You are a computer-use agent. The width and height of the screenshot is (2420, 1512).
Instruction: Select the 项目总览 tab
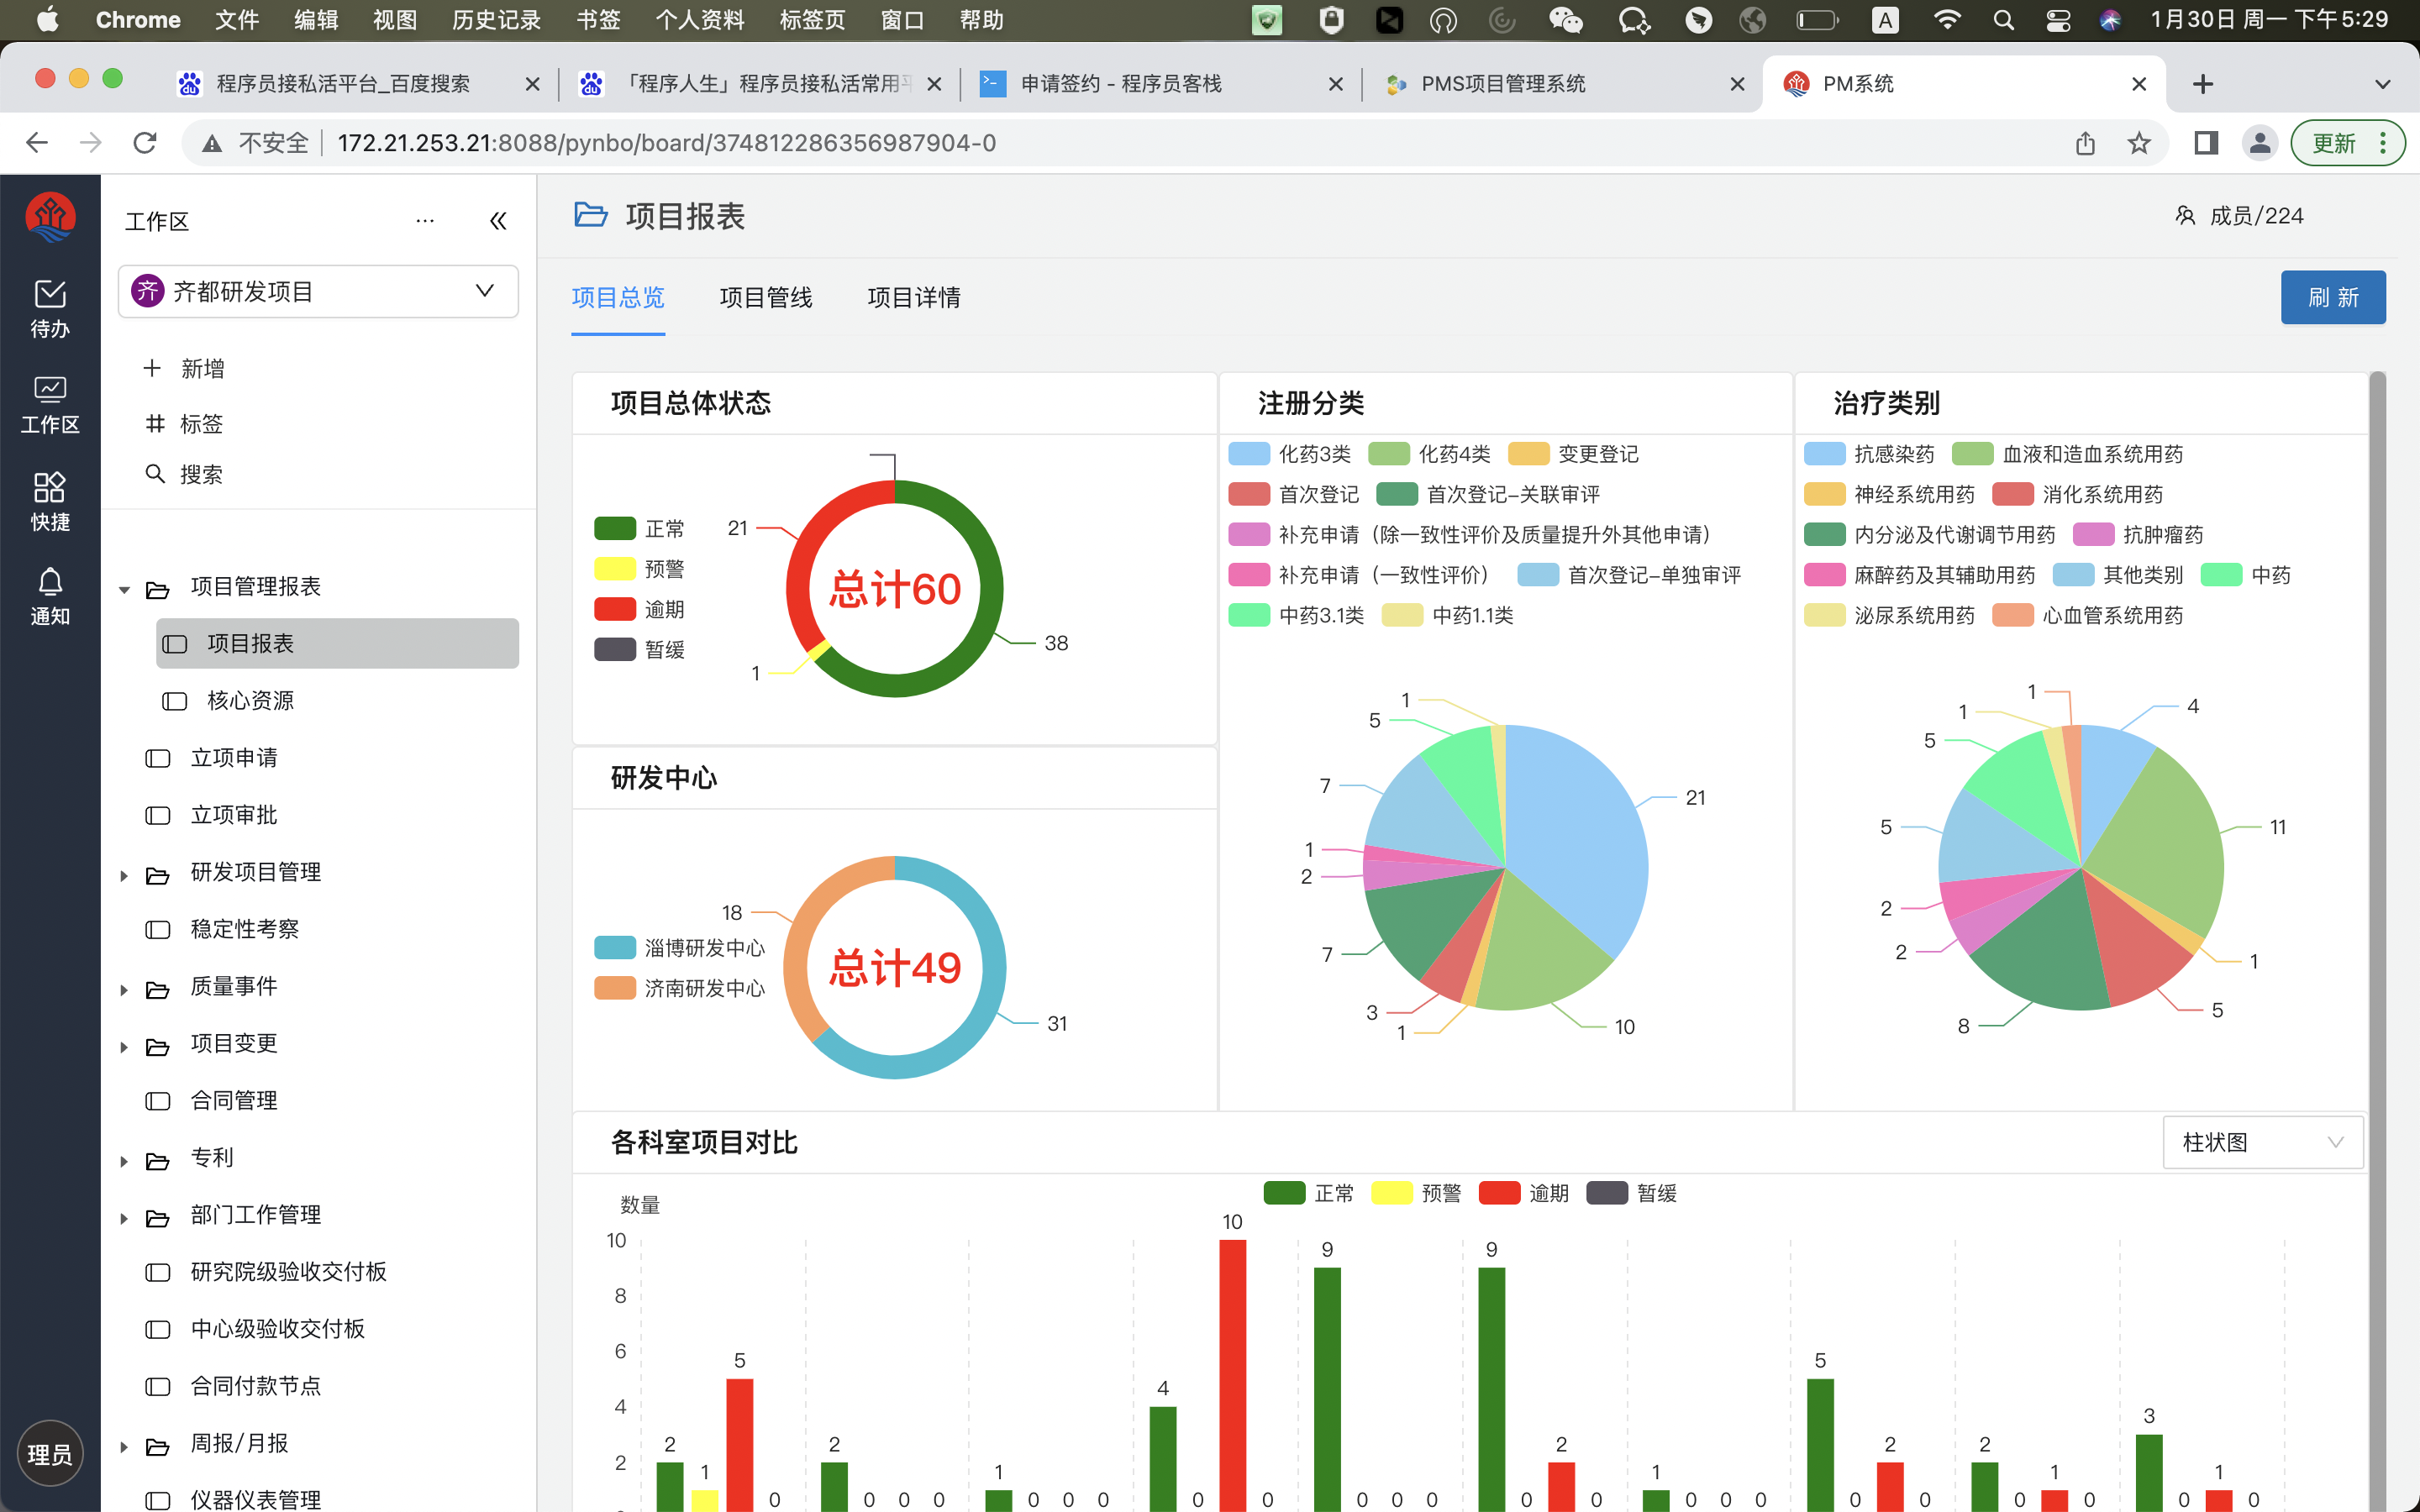(618, 297)
